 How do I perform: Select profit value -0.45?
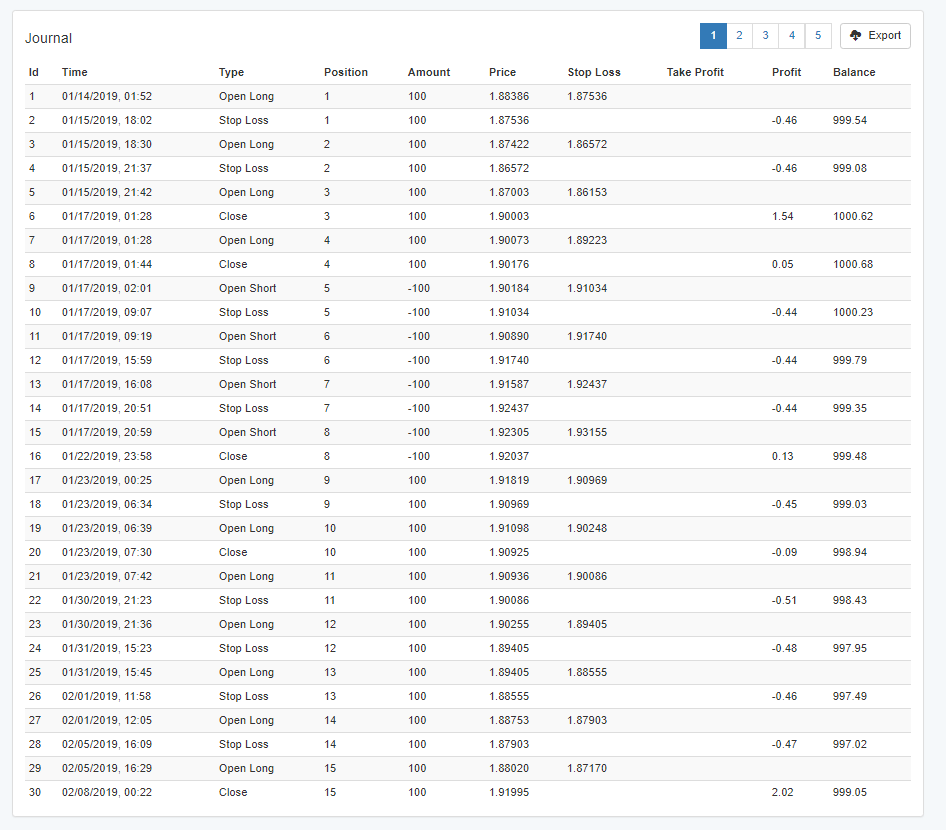coord(784,504)
